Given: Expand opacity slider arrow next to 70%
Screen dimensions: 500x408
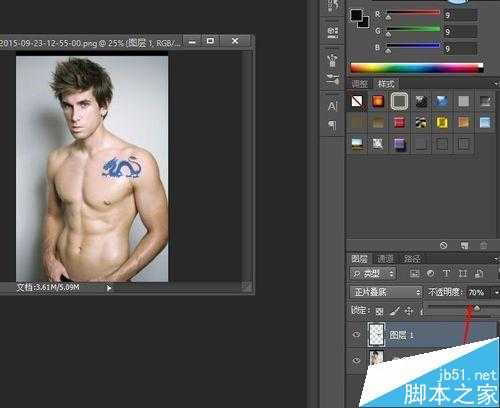Looking at the screenshot, I should [496, 293].
